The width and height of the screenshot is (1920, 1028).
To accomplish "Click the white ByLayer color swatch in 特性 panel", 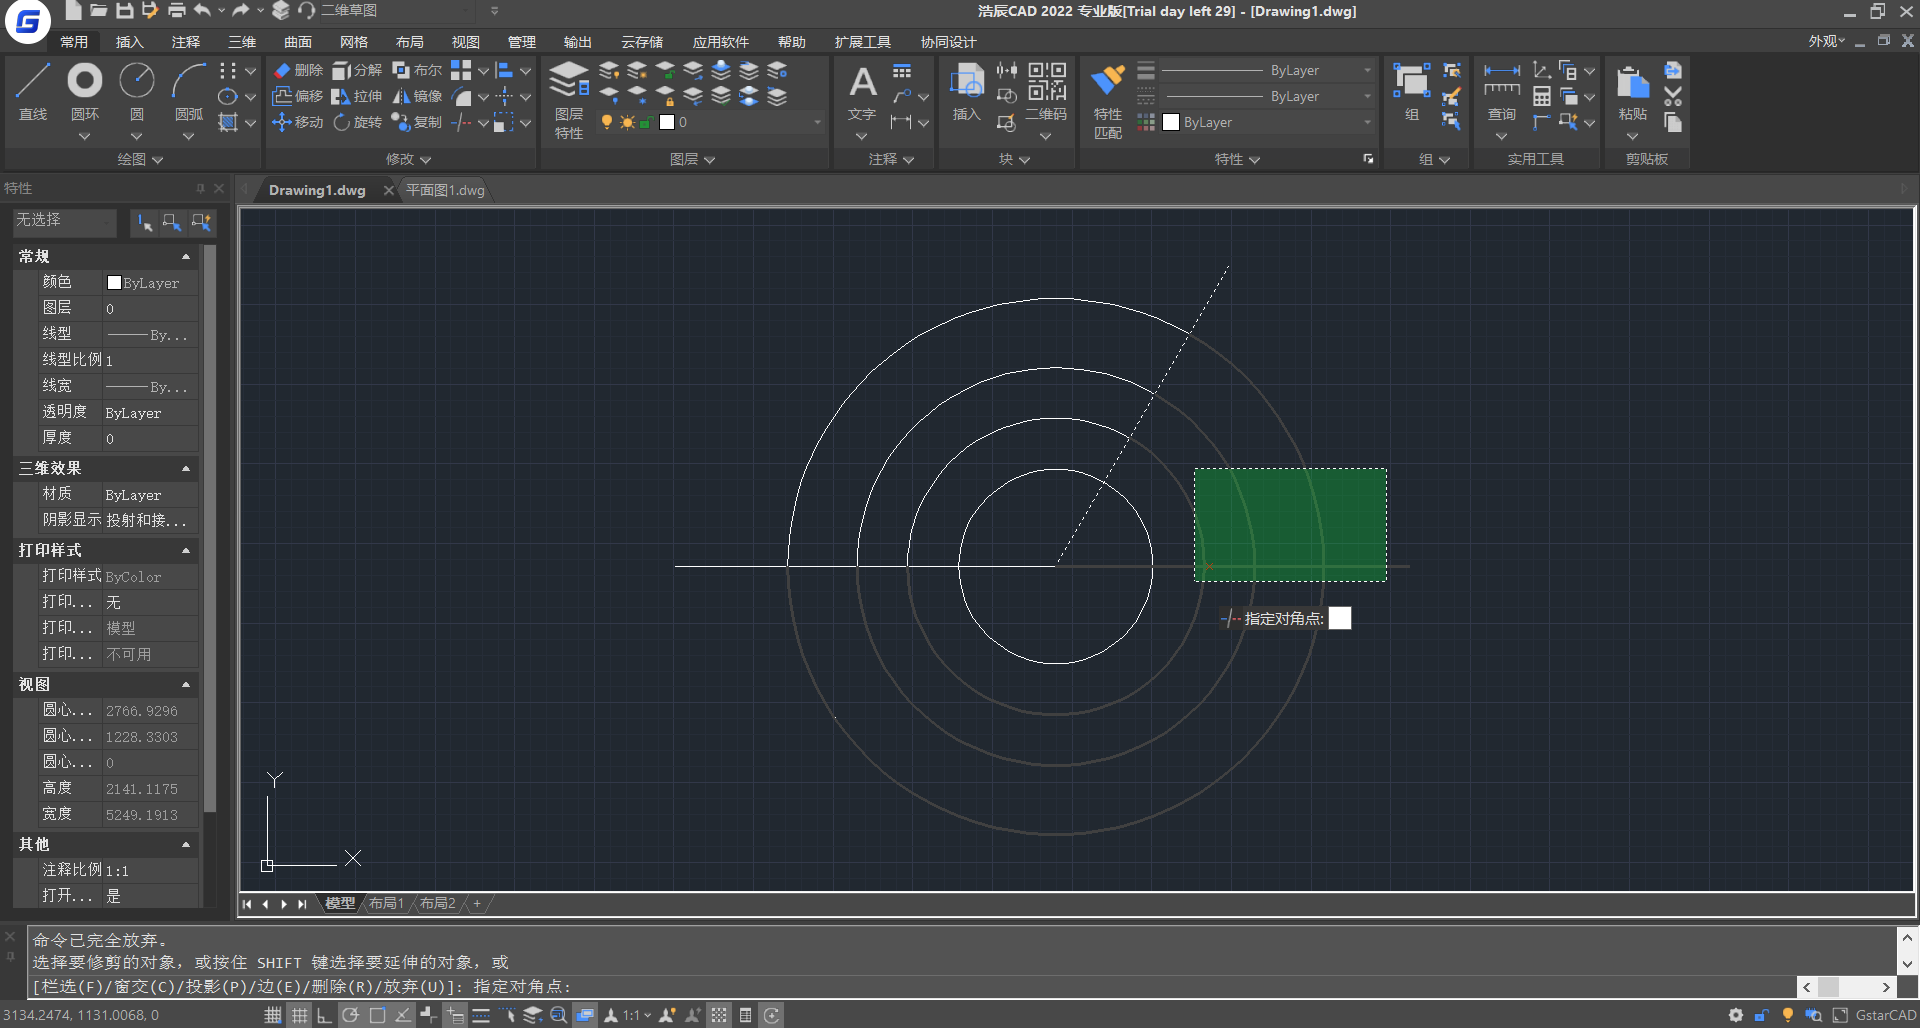I will pos(1171,122).
